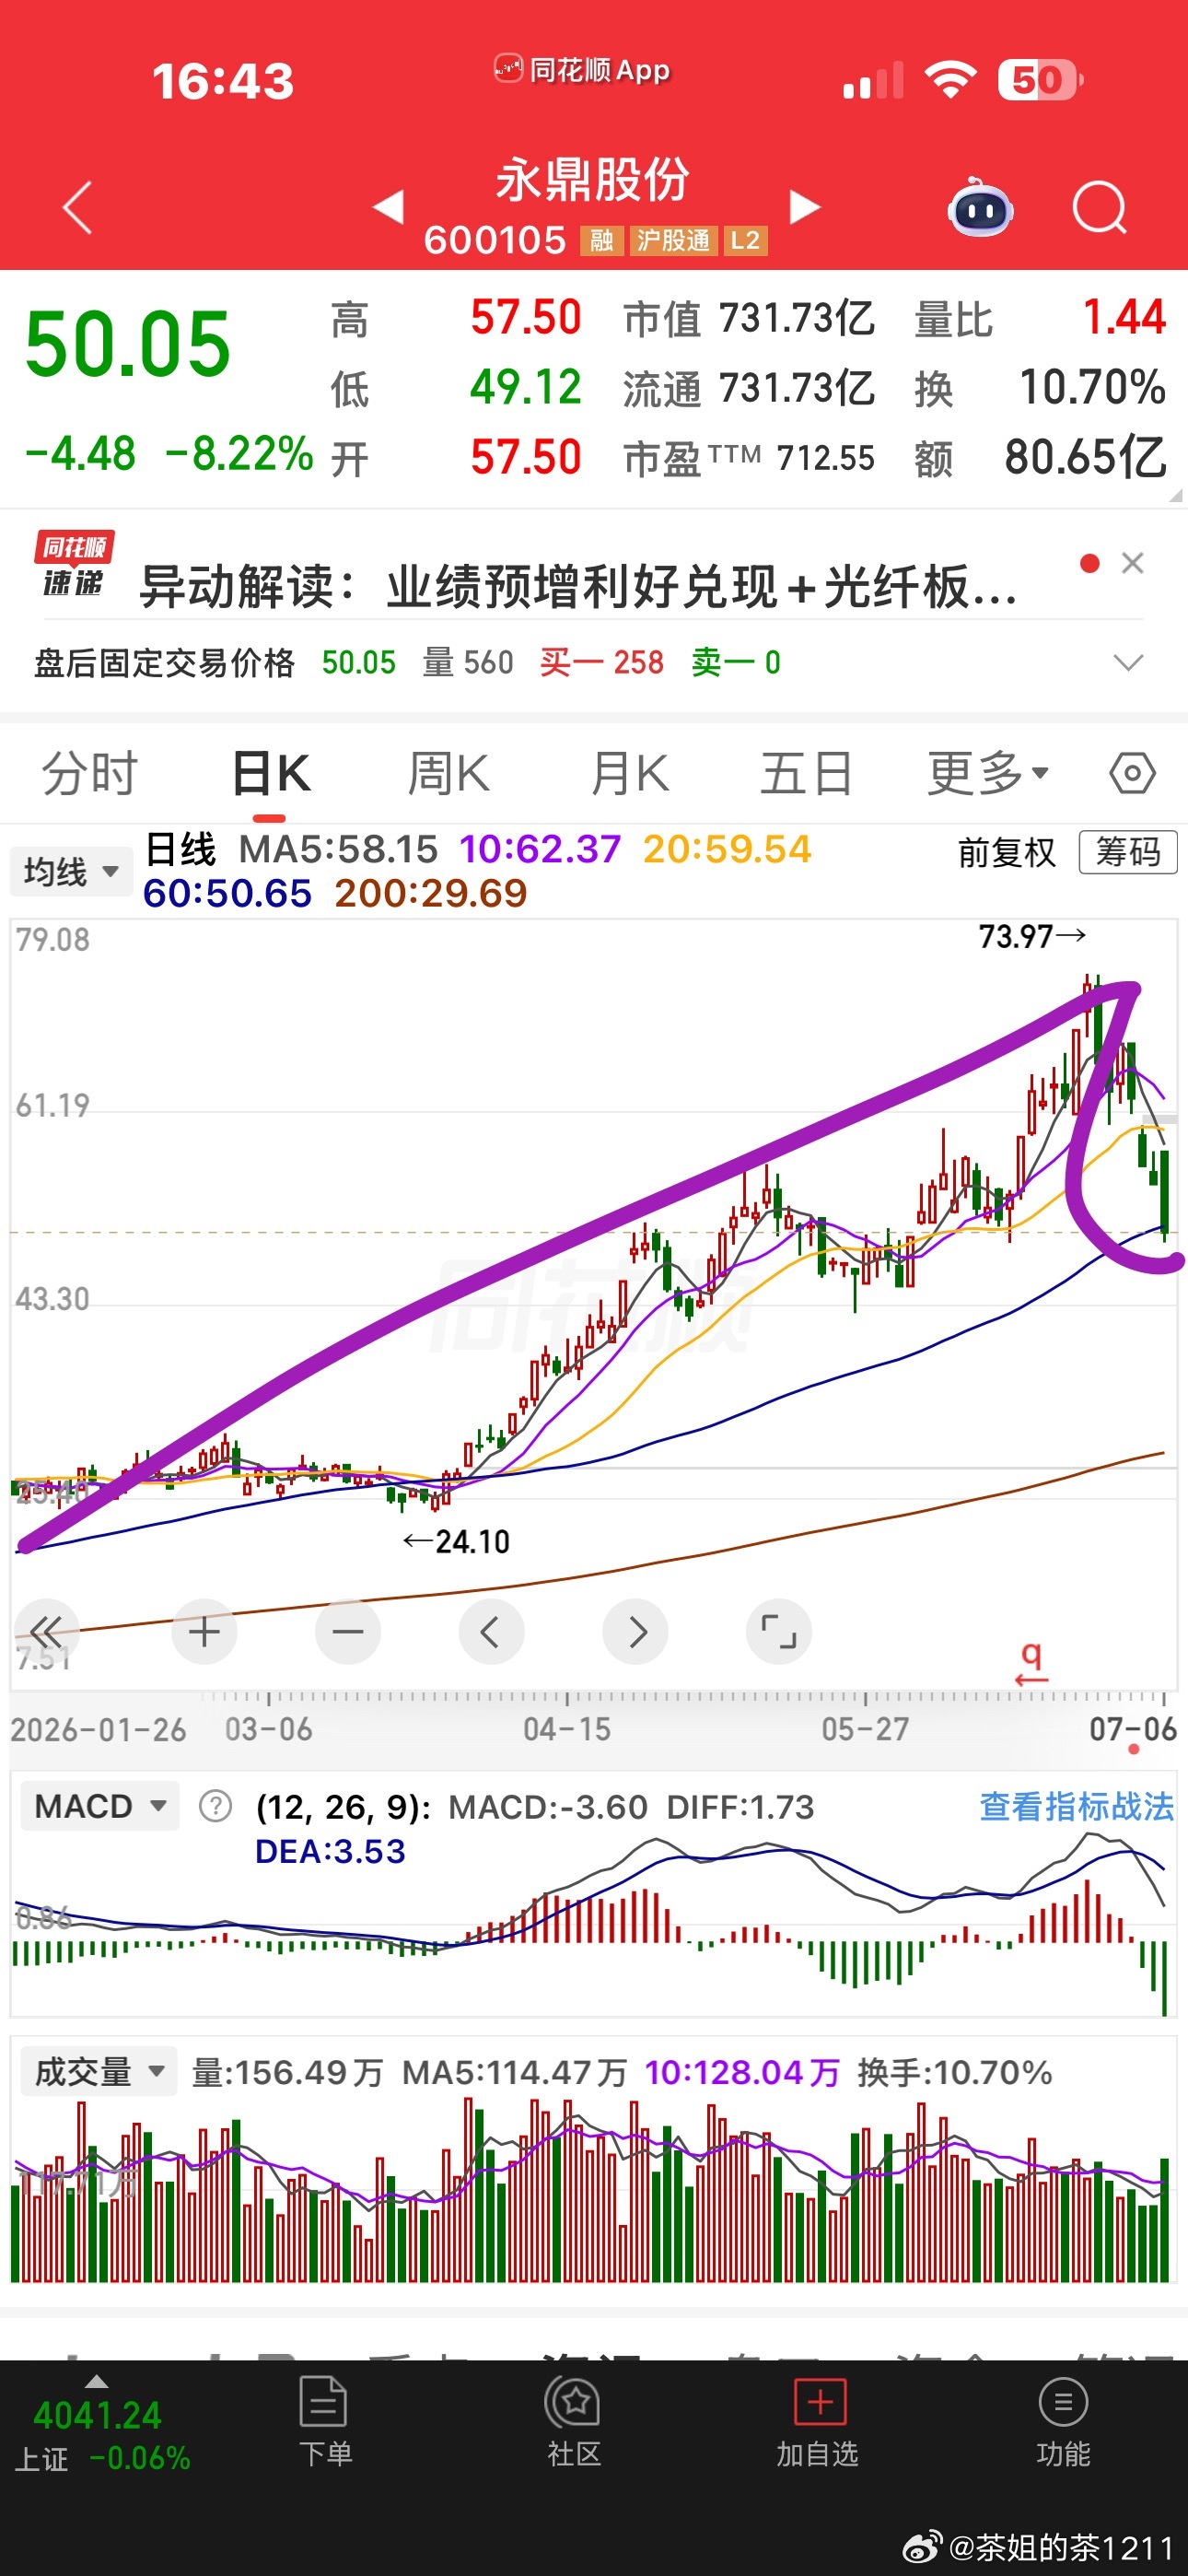Enter fullscreen chart mode
Image resolution: width=1188 pixels, height=2576 pixels.
(x=779, y=1632)
